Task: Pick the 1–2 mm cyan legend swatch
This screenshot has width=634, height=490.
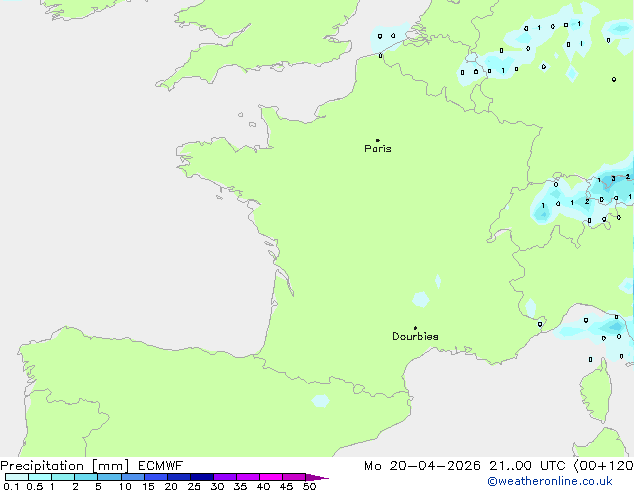Action: [x=63, y=477]
